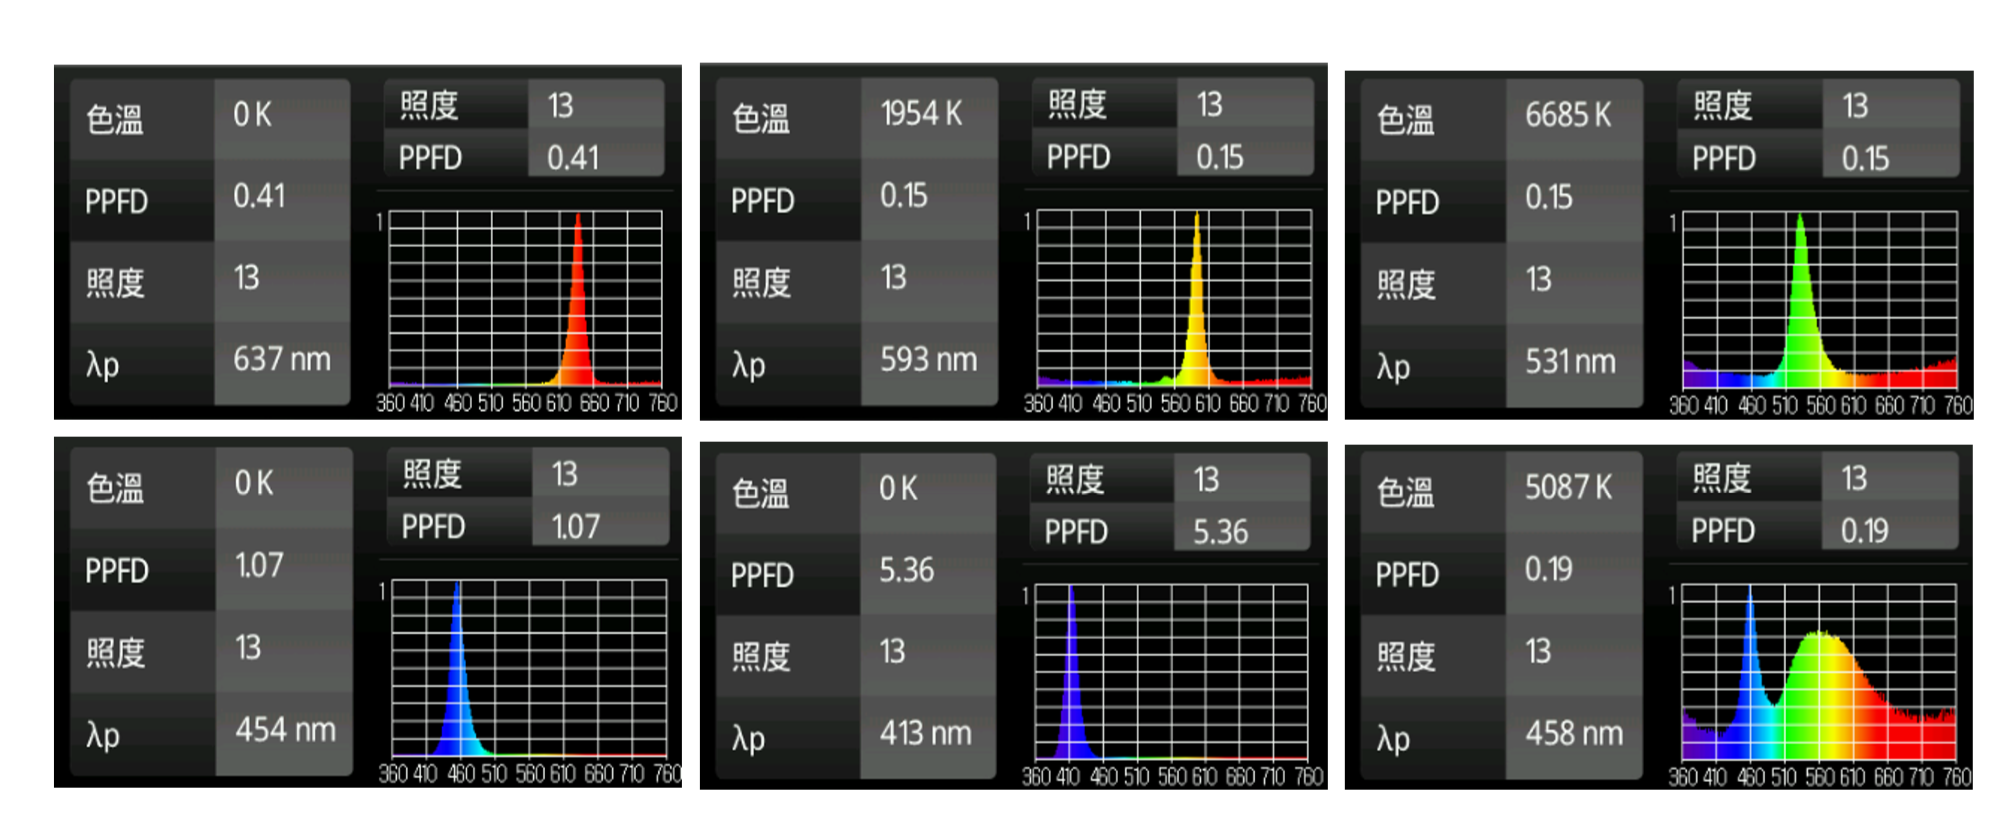Click the 637 nm peak wavelength value
The width and height of the screenshot is (2016, 820).
[x=281, y=359]
